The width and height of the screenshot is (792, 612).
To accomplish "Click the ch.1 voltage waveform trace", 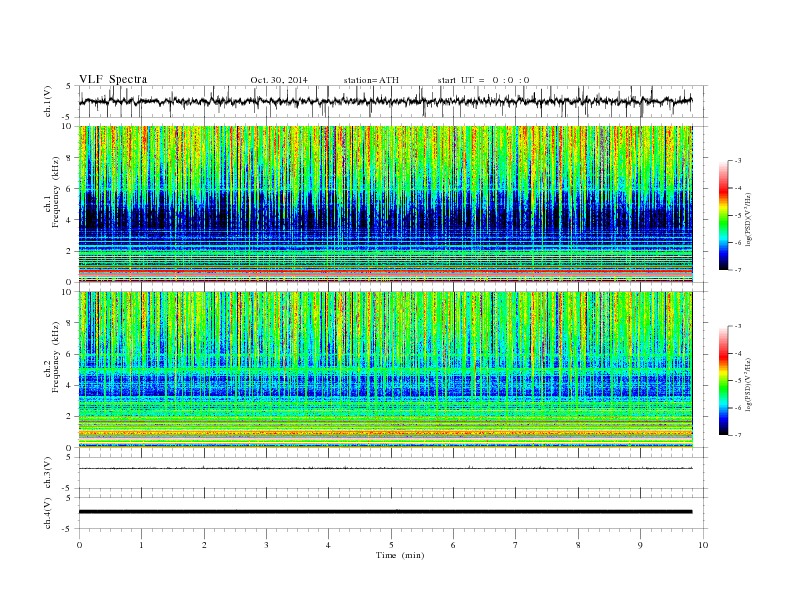I will pyautogui.click(x=385, y=101).
